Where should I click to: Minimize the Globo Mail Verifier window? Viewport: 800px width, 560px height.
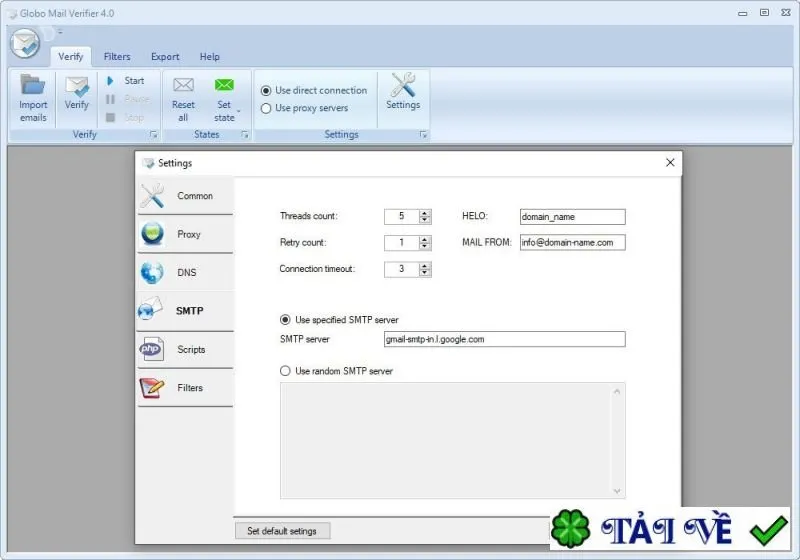pyautogui.click(x=742, y=13)
